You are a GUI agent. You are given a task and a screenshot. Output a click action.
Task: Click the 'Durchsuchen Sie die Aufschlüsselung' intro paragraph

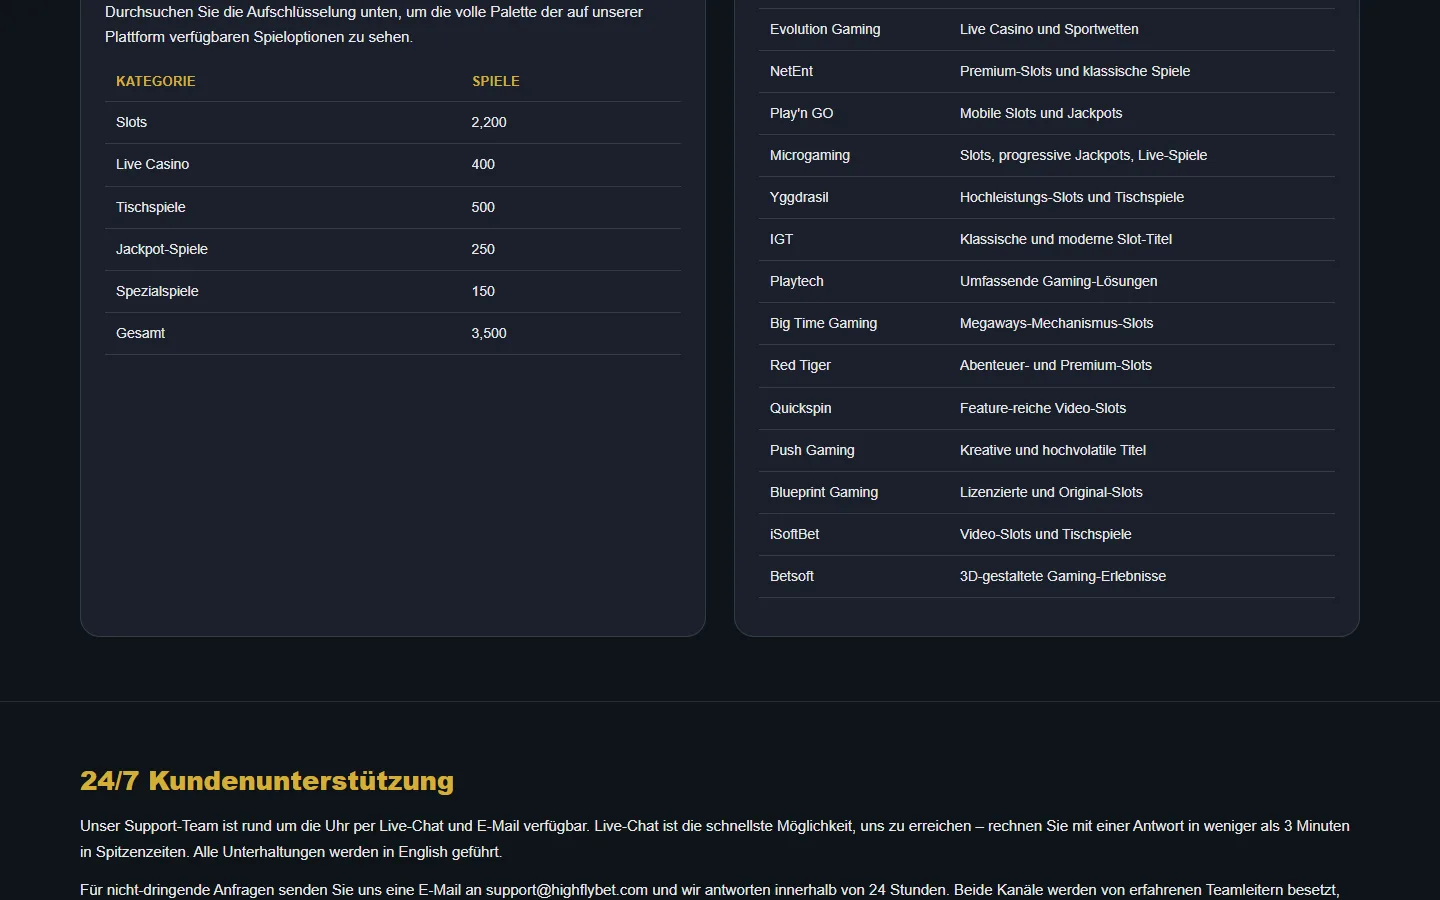374,24
